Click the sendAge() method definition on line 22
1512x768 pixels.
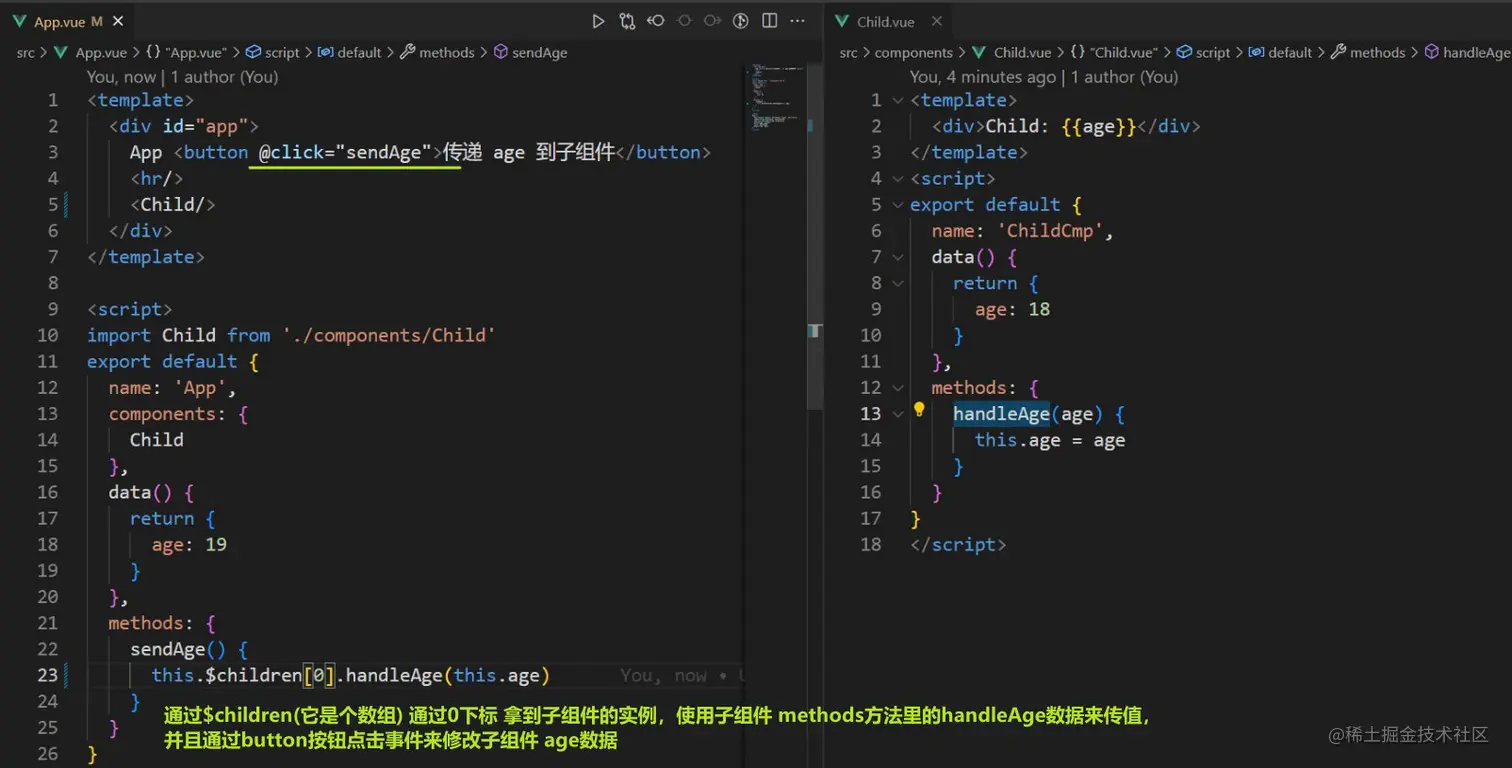tap(189, 649)
